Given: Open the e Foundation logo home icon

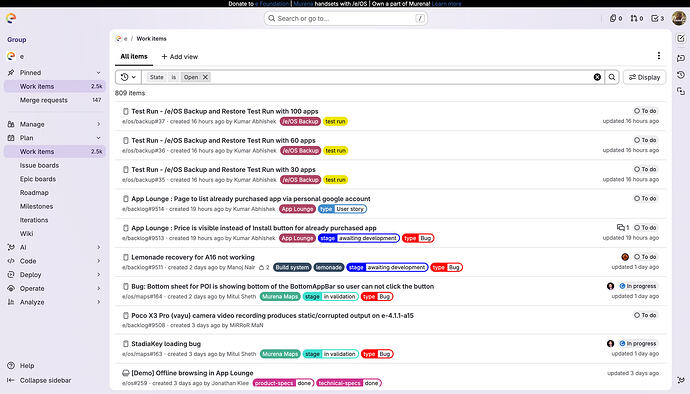Looking at the screenshot, I should (11, 18).
